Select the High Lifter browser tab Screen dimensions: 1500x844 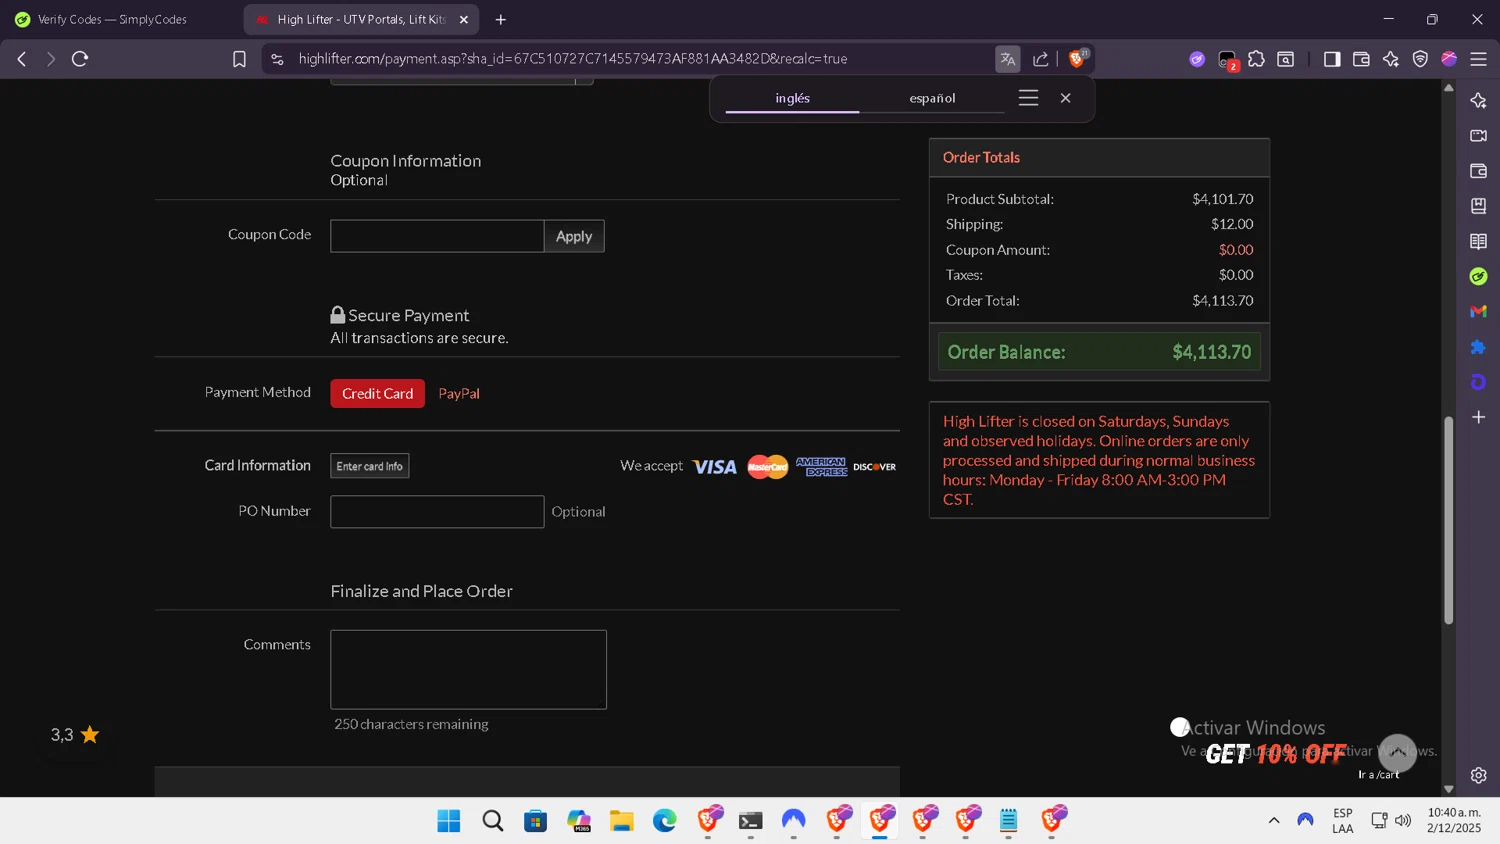[x=360, y=19]
